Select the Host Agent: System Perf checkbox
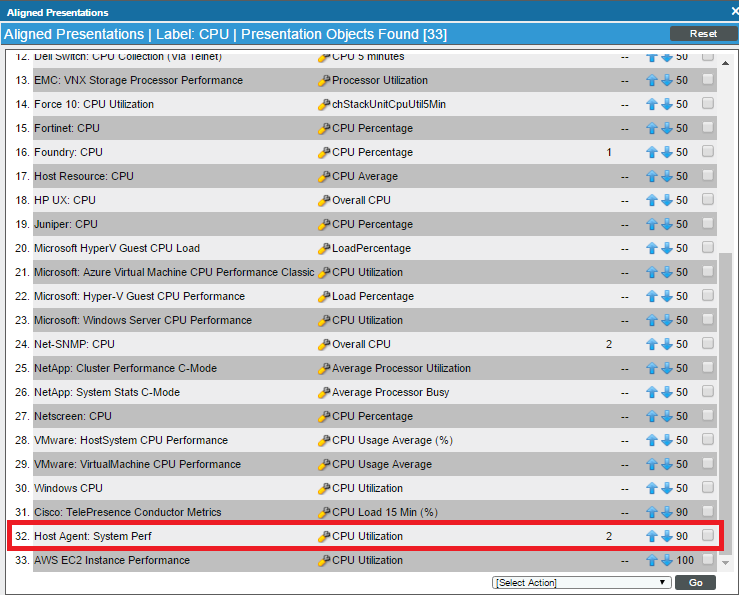Image resolution: width=739 pixels, height=595 pixels. pyautogui.click(x=707, y=535)
